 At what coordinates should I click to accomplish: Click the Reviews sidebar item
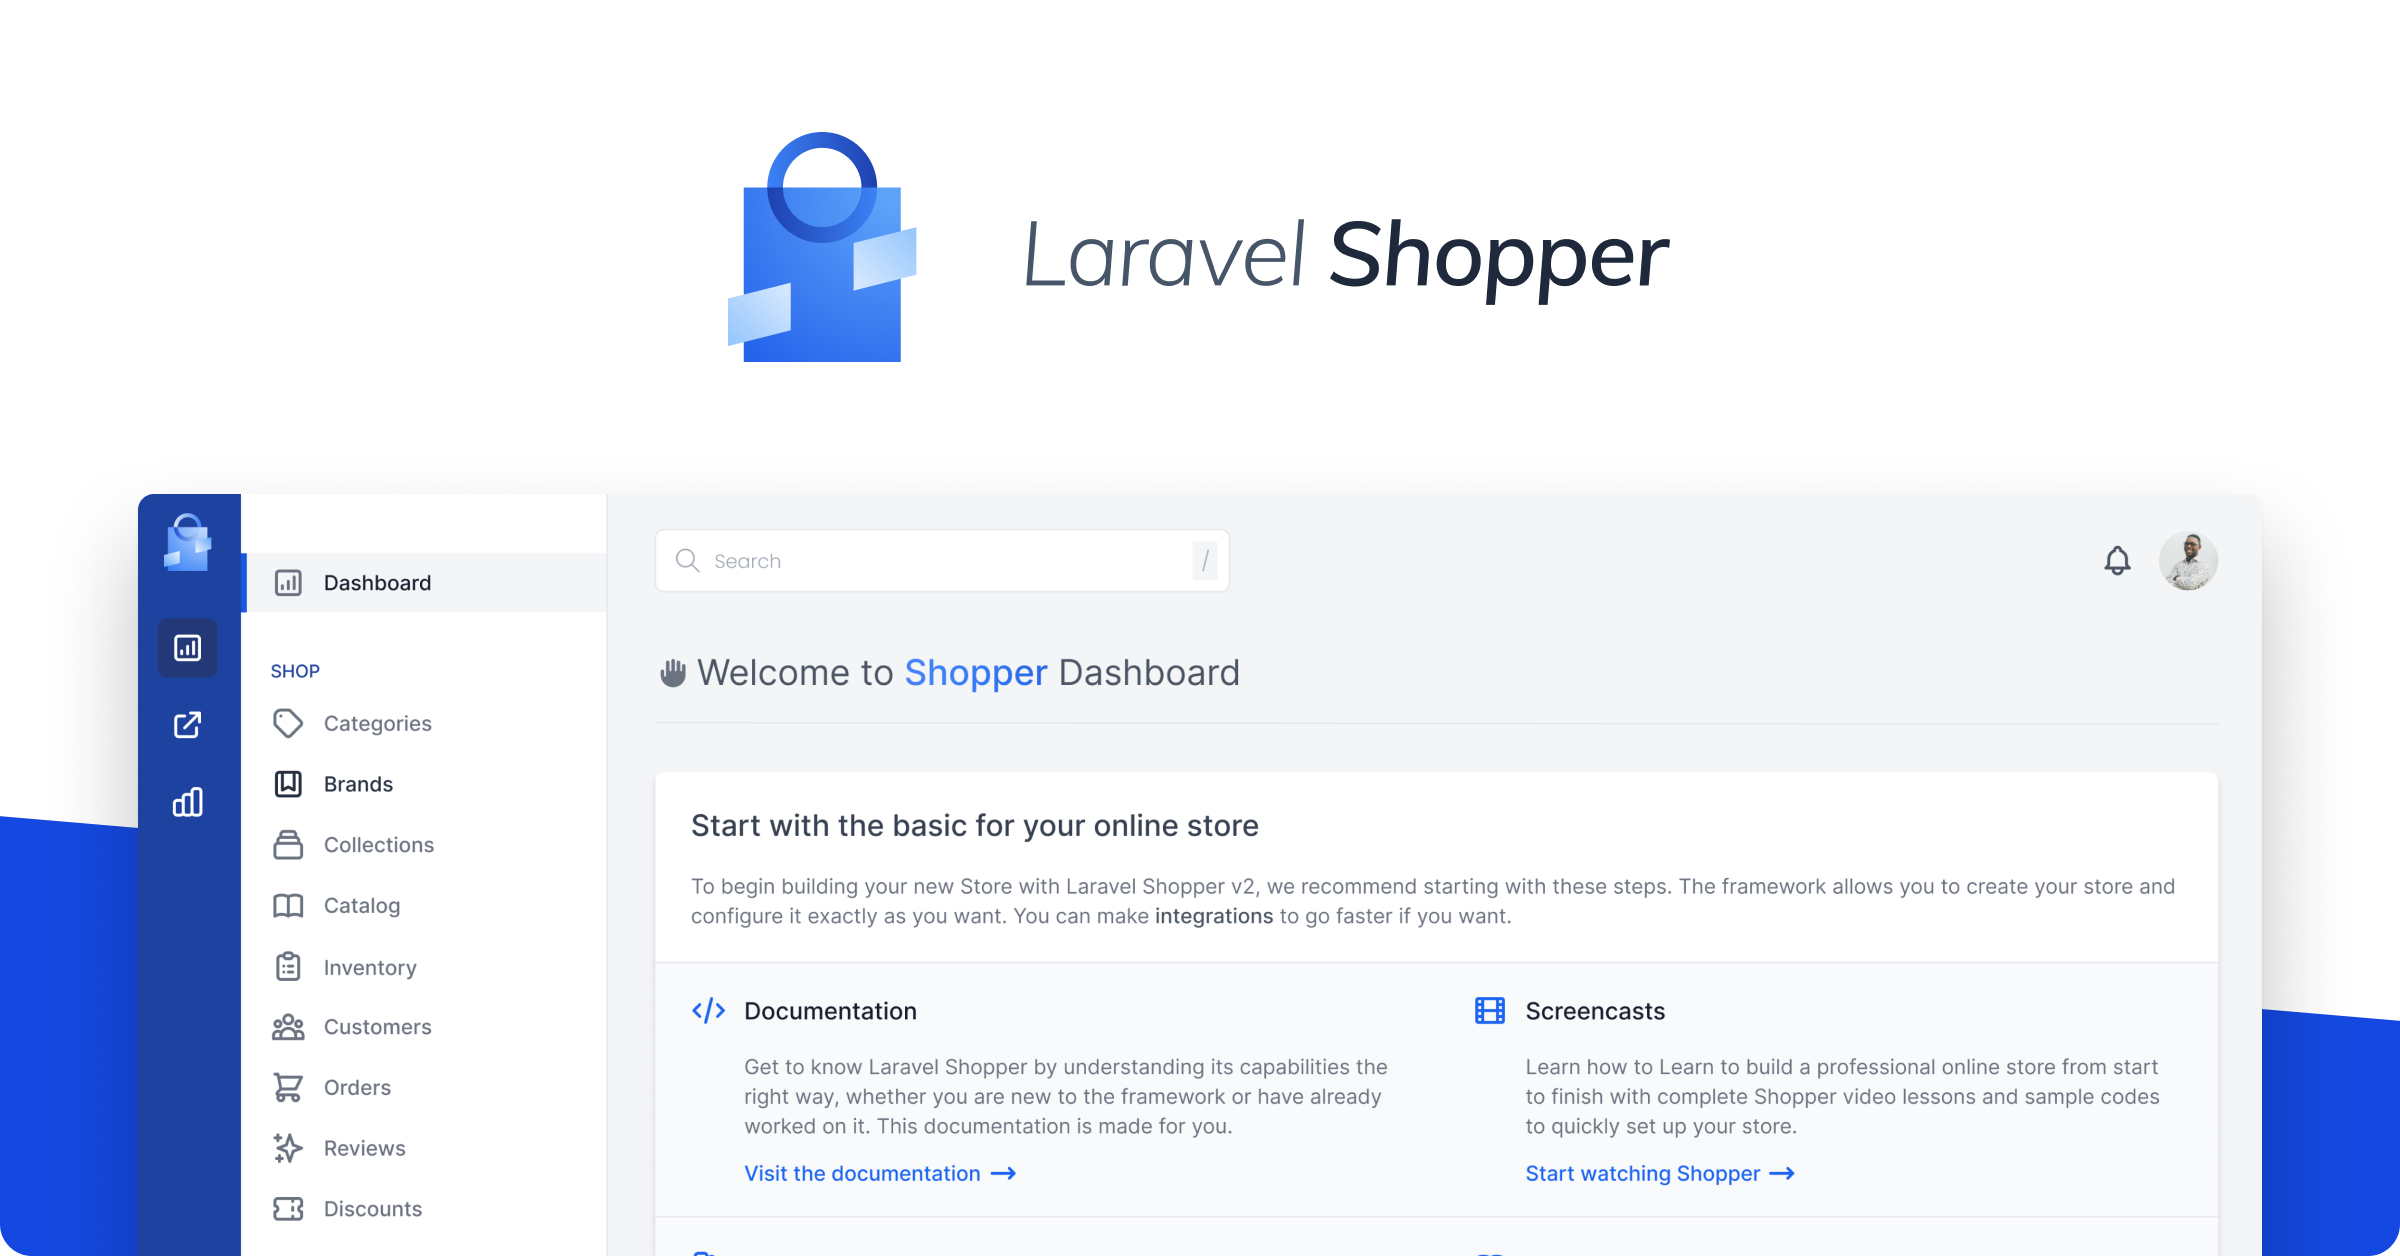(363, 1148)
